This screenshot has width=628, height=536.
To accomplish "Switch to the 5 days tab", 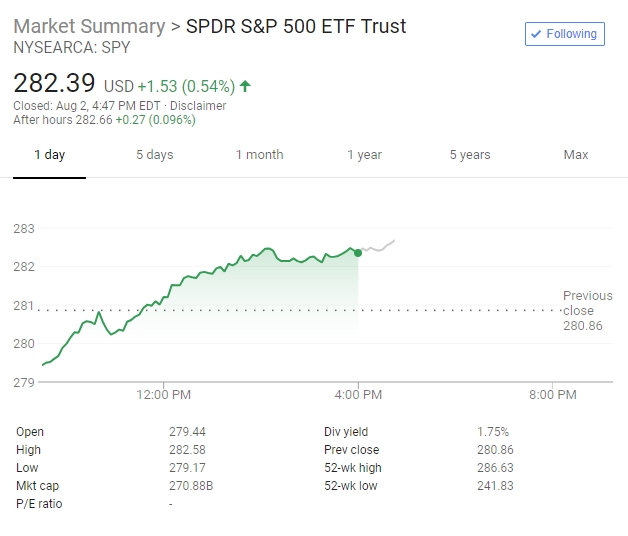I will point(154,155).
